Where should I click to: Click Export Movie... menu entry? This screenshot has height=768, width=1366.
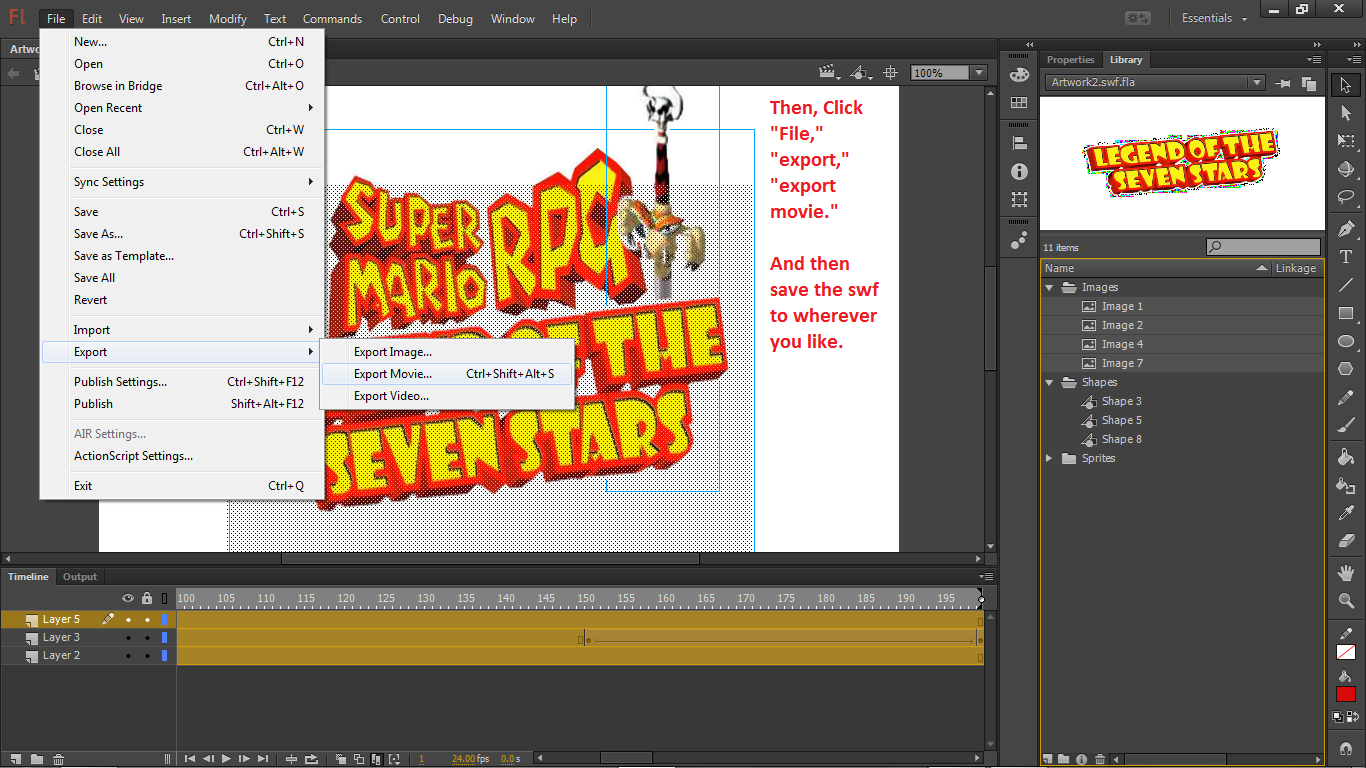pos(446,374)
